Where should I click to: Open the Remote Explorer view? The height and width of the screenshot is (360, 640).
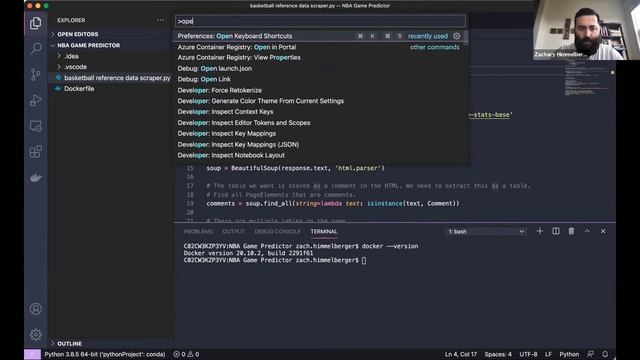pos(36,126)
